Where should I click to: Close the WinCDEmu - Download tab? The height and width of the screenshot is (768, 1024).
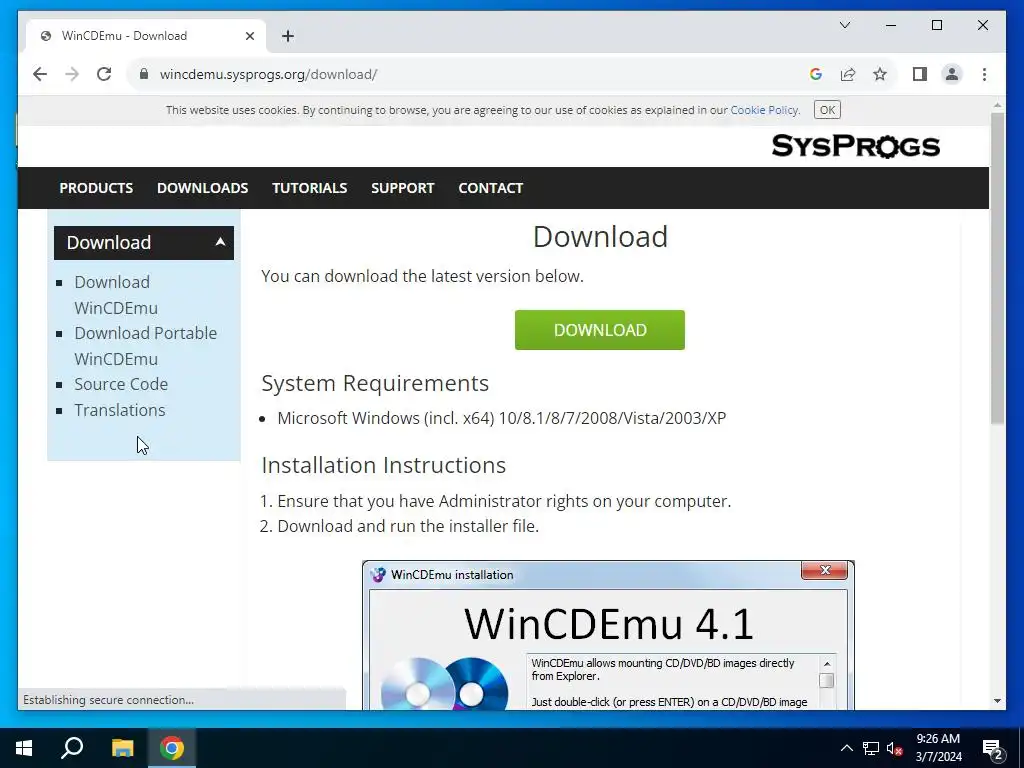coord(249,36)
